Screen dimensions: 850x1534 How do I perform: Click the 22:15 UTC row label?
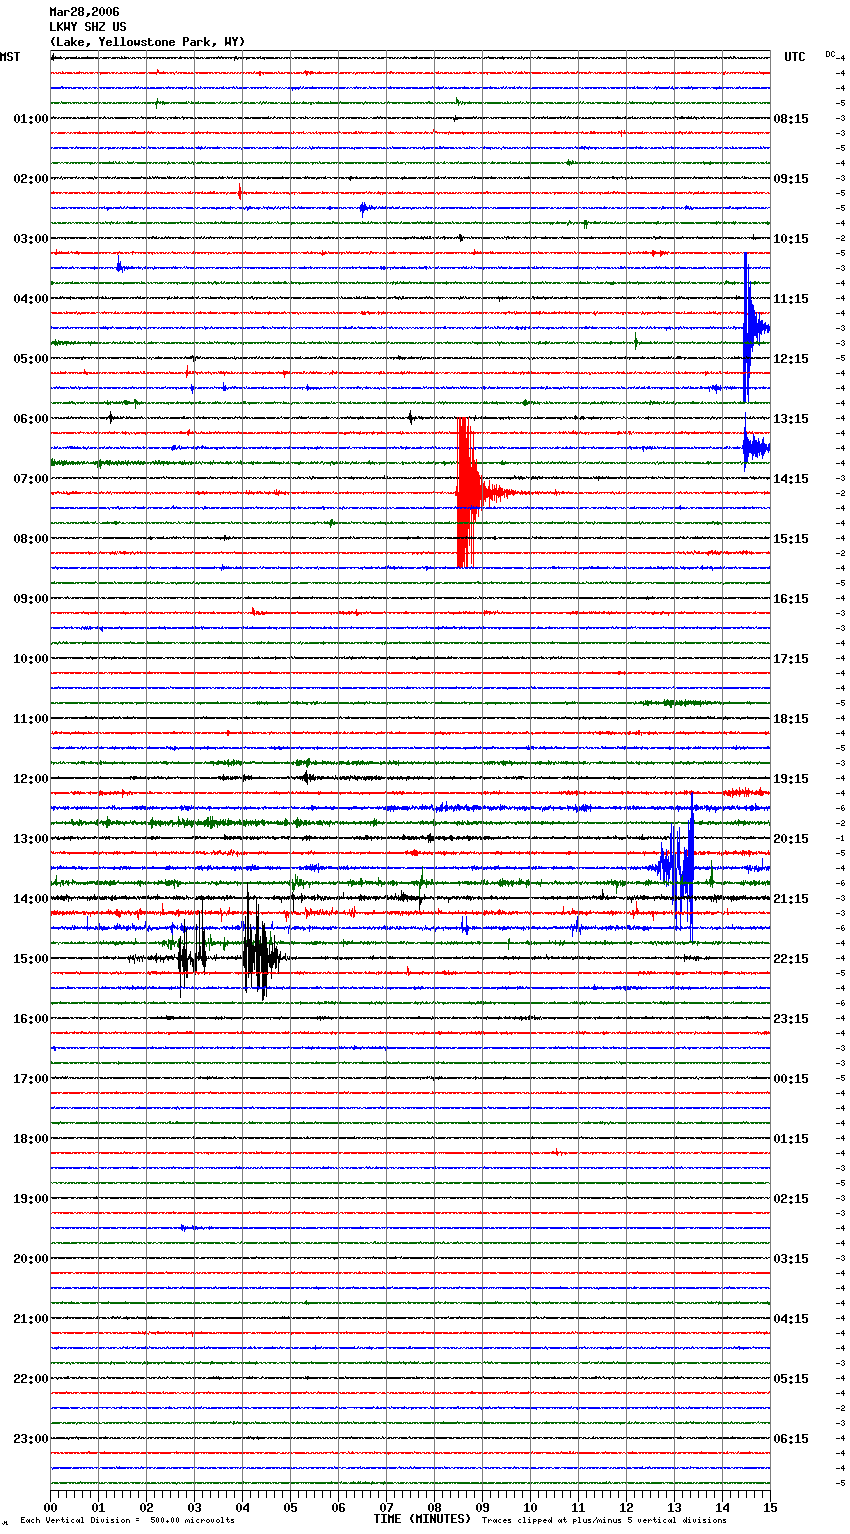(x=791, y=959)
